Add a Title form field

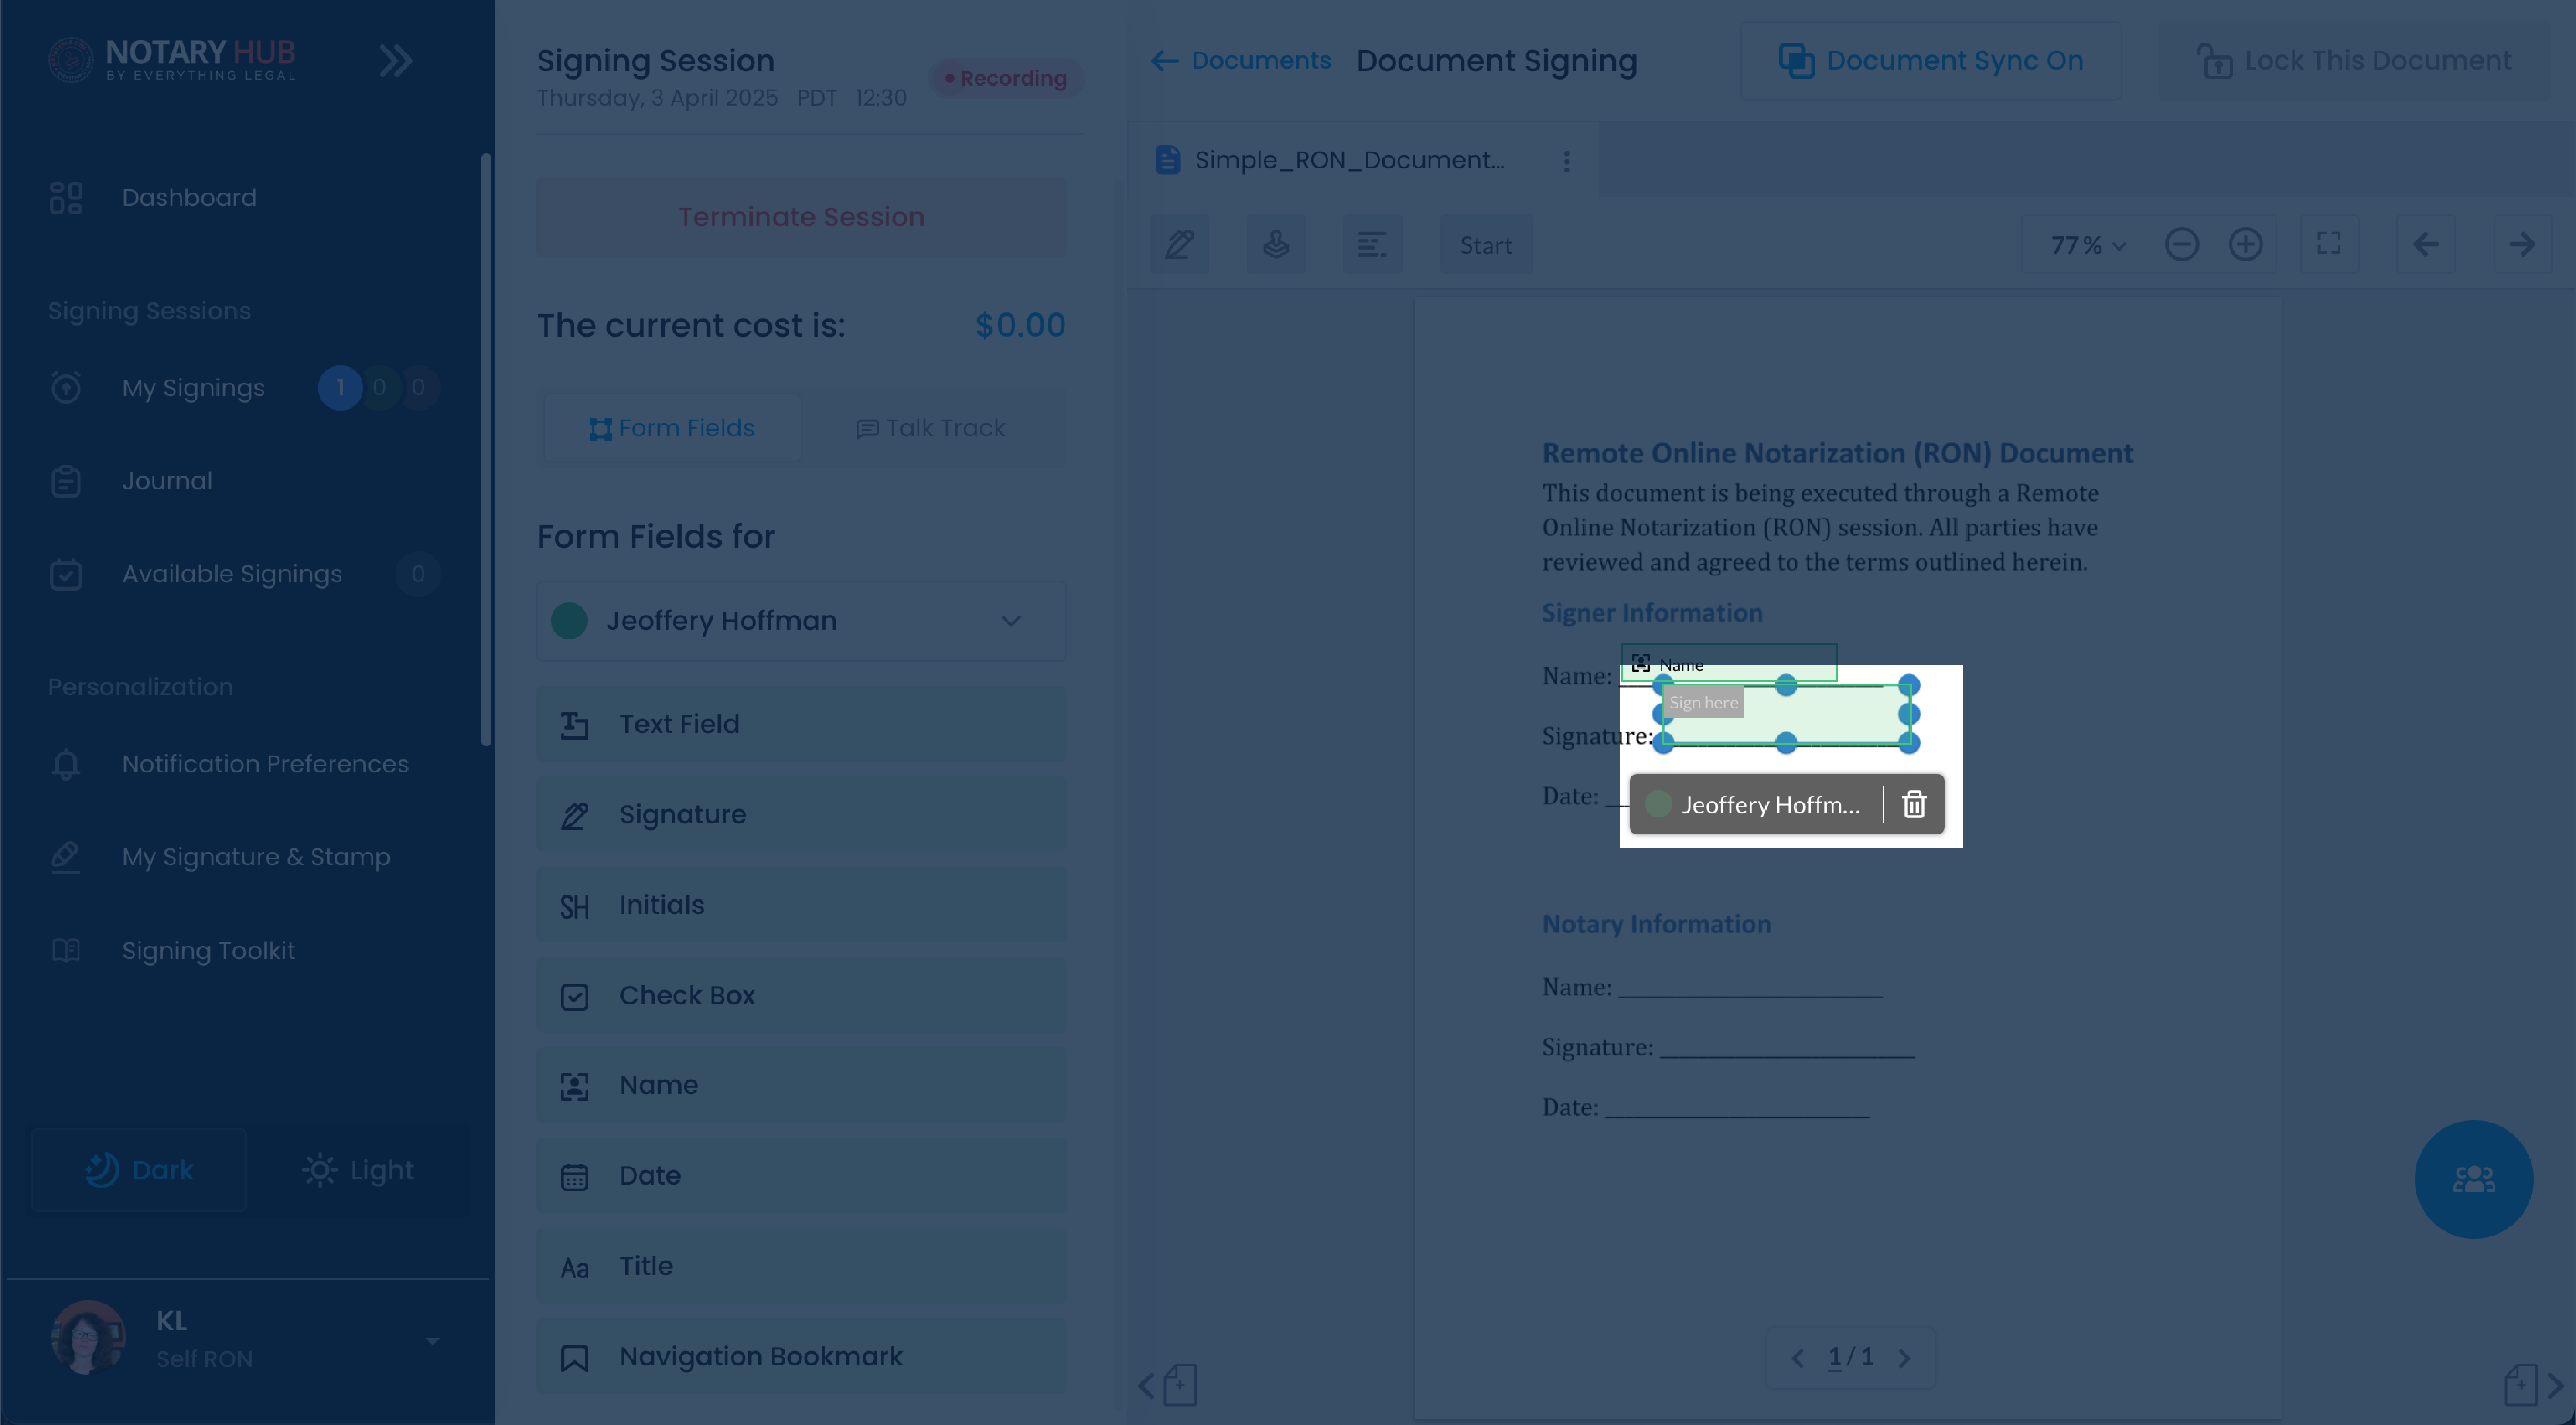pyautogui.click(x=801, y=1266)
